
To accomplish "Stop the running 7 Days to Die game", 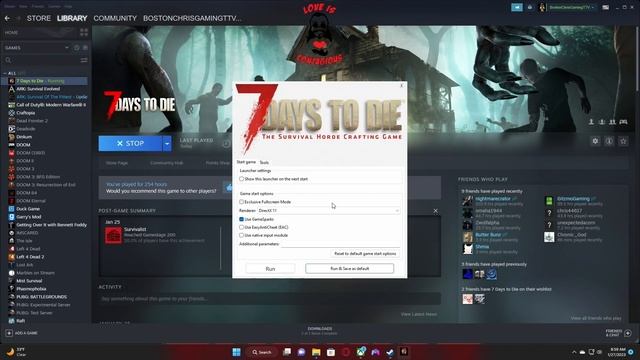I will [130, 144].
